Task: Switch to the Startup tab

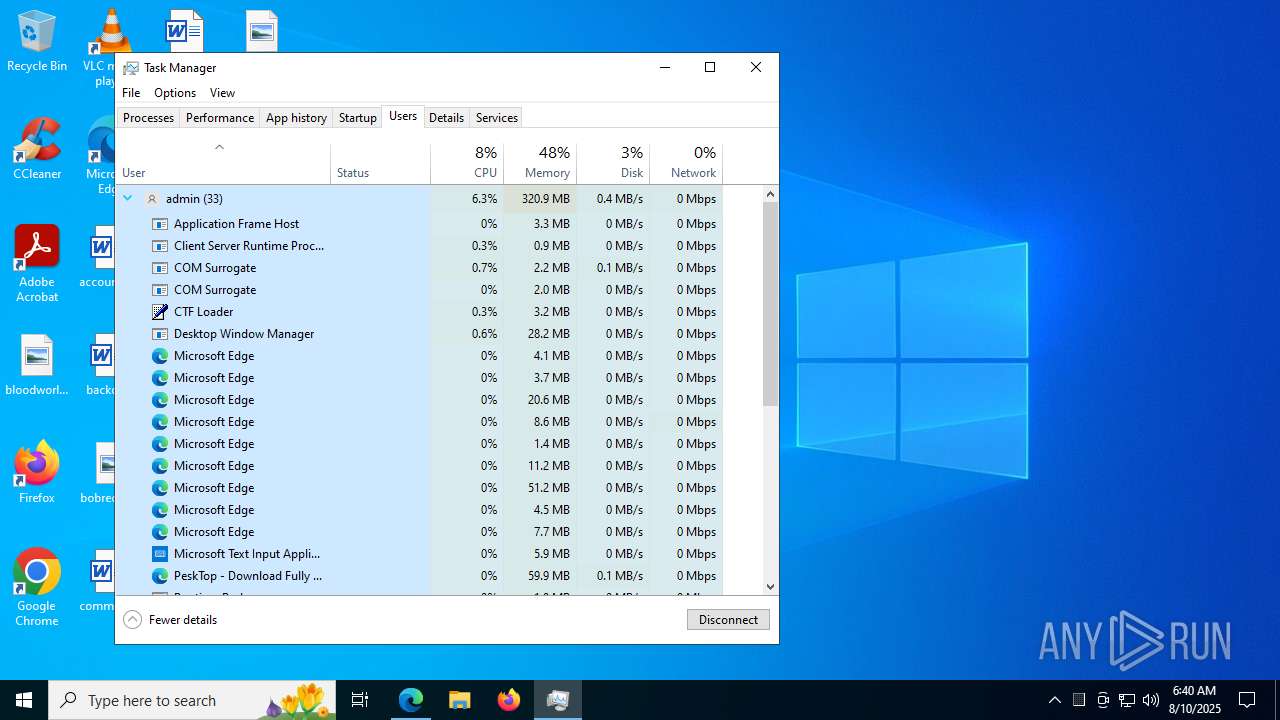Action: coord(357,118)
